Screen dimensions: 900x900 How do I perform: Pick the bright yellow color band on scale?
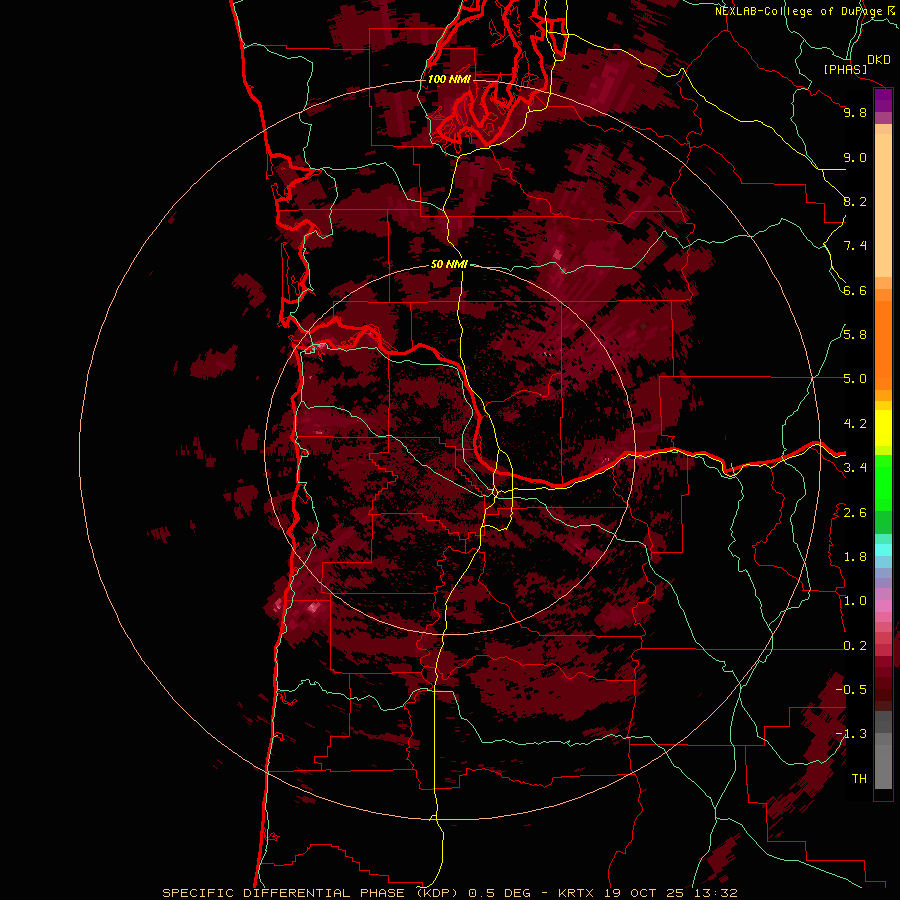(x=883, y=428)
